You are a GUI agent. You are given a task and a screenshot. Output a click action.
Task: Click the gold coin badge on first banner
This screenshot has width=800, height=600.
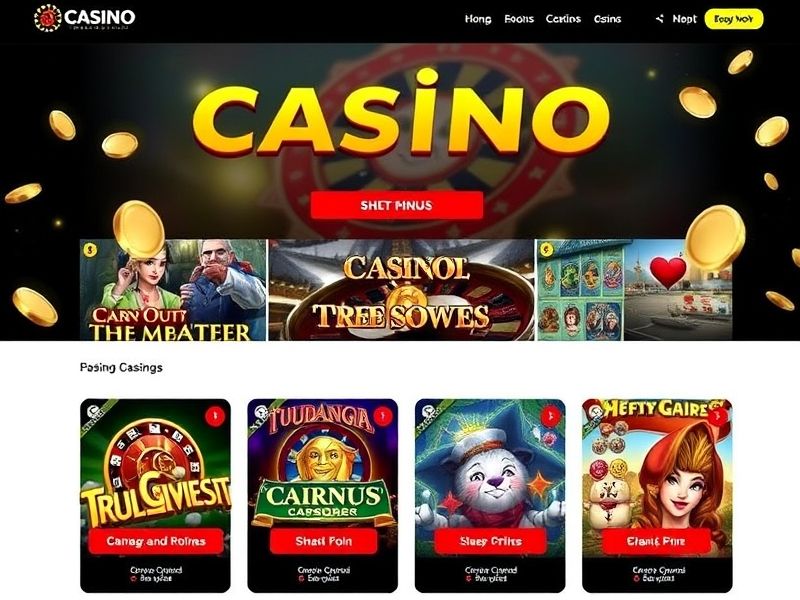[90, 250]
